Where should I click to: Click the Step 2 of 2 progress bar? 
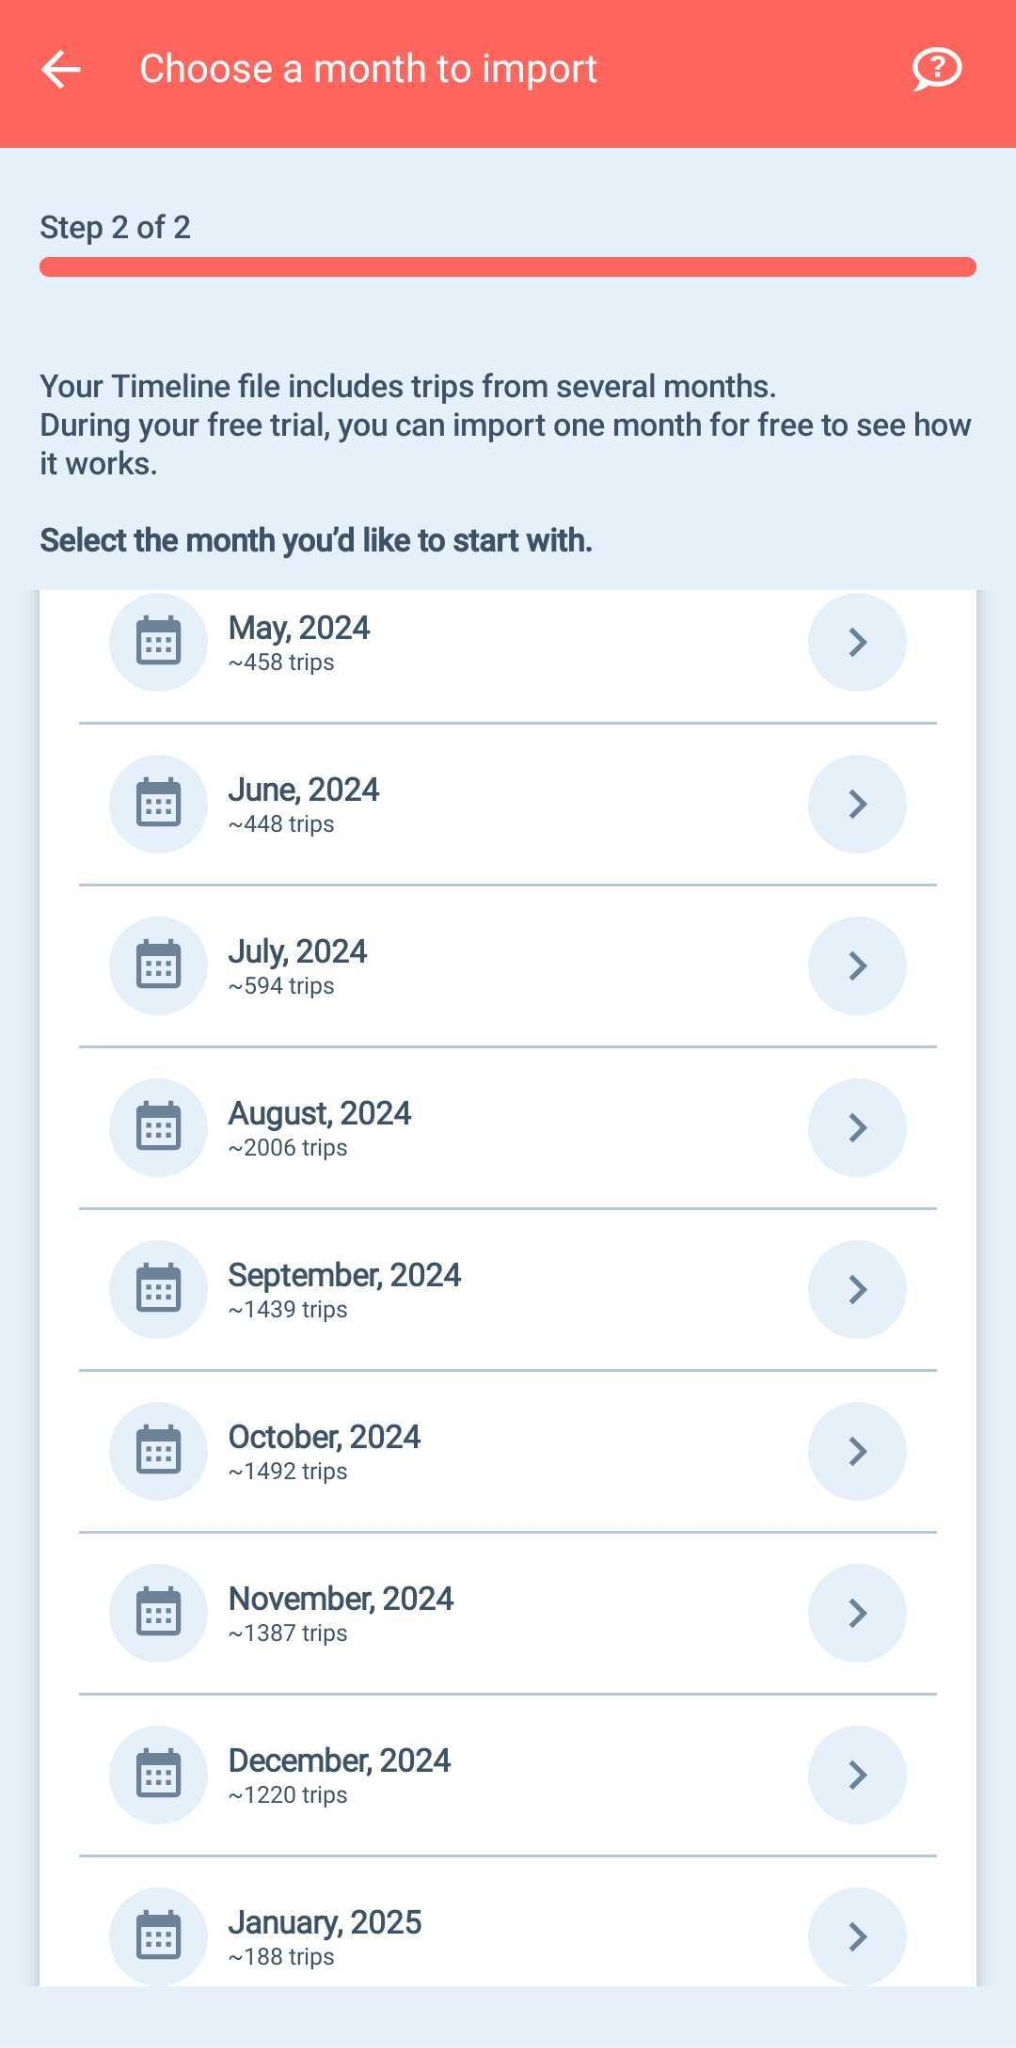[x=508, y=267]
